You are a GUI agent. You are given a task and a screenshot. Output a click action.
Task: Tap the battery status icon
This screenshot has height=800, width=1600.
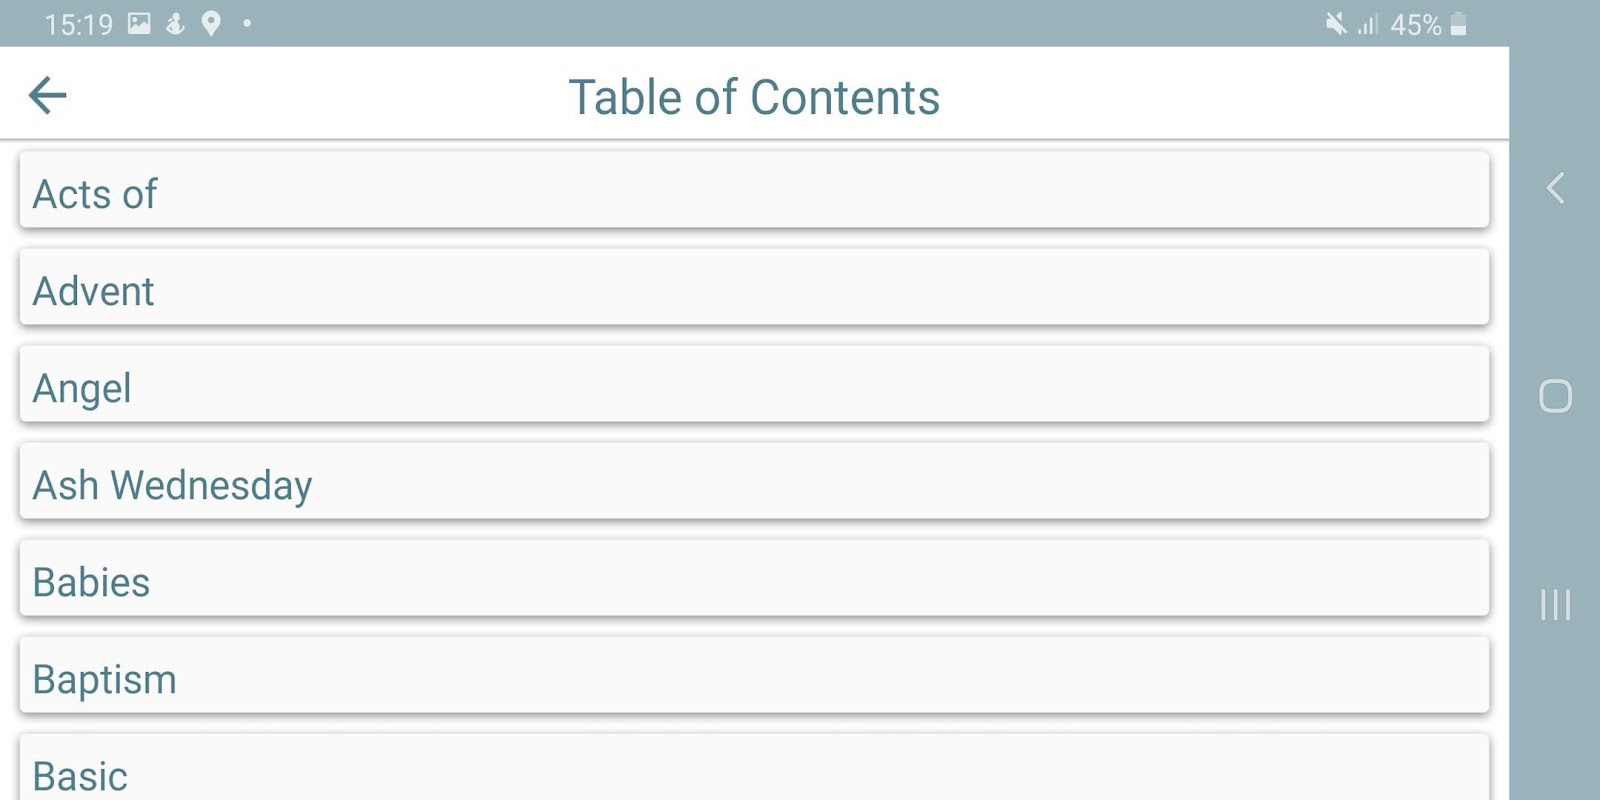(x=1459, y=24)
